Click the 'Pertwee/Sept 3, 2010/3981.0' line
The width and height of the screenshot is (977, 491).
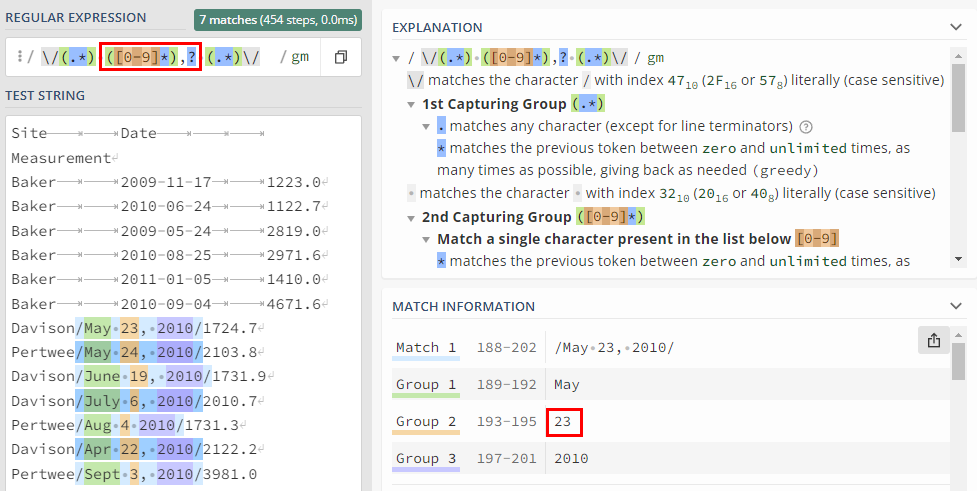134,475
